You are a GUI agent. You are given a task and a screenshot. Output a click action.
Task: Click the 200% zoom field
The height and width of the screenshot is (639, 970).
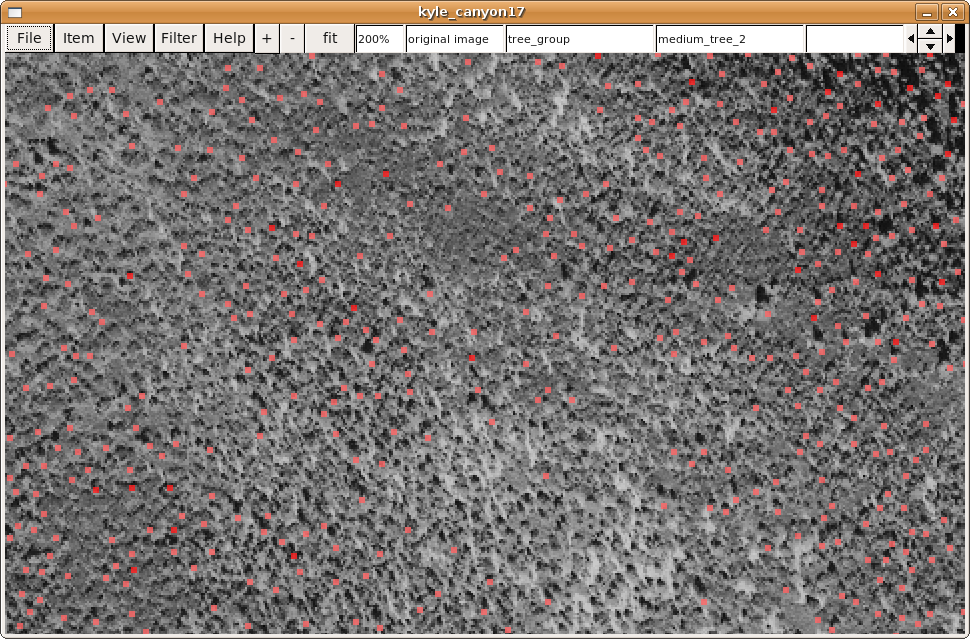point(380,39)
